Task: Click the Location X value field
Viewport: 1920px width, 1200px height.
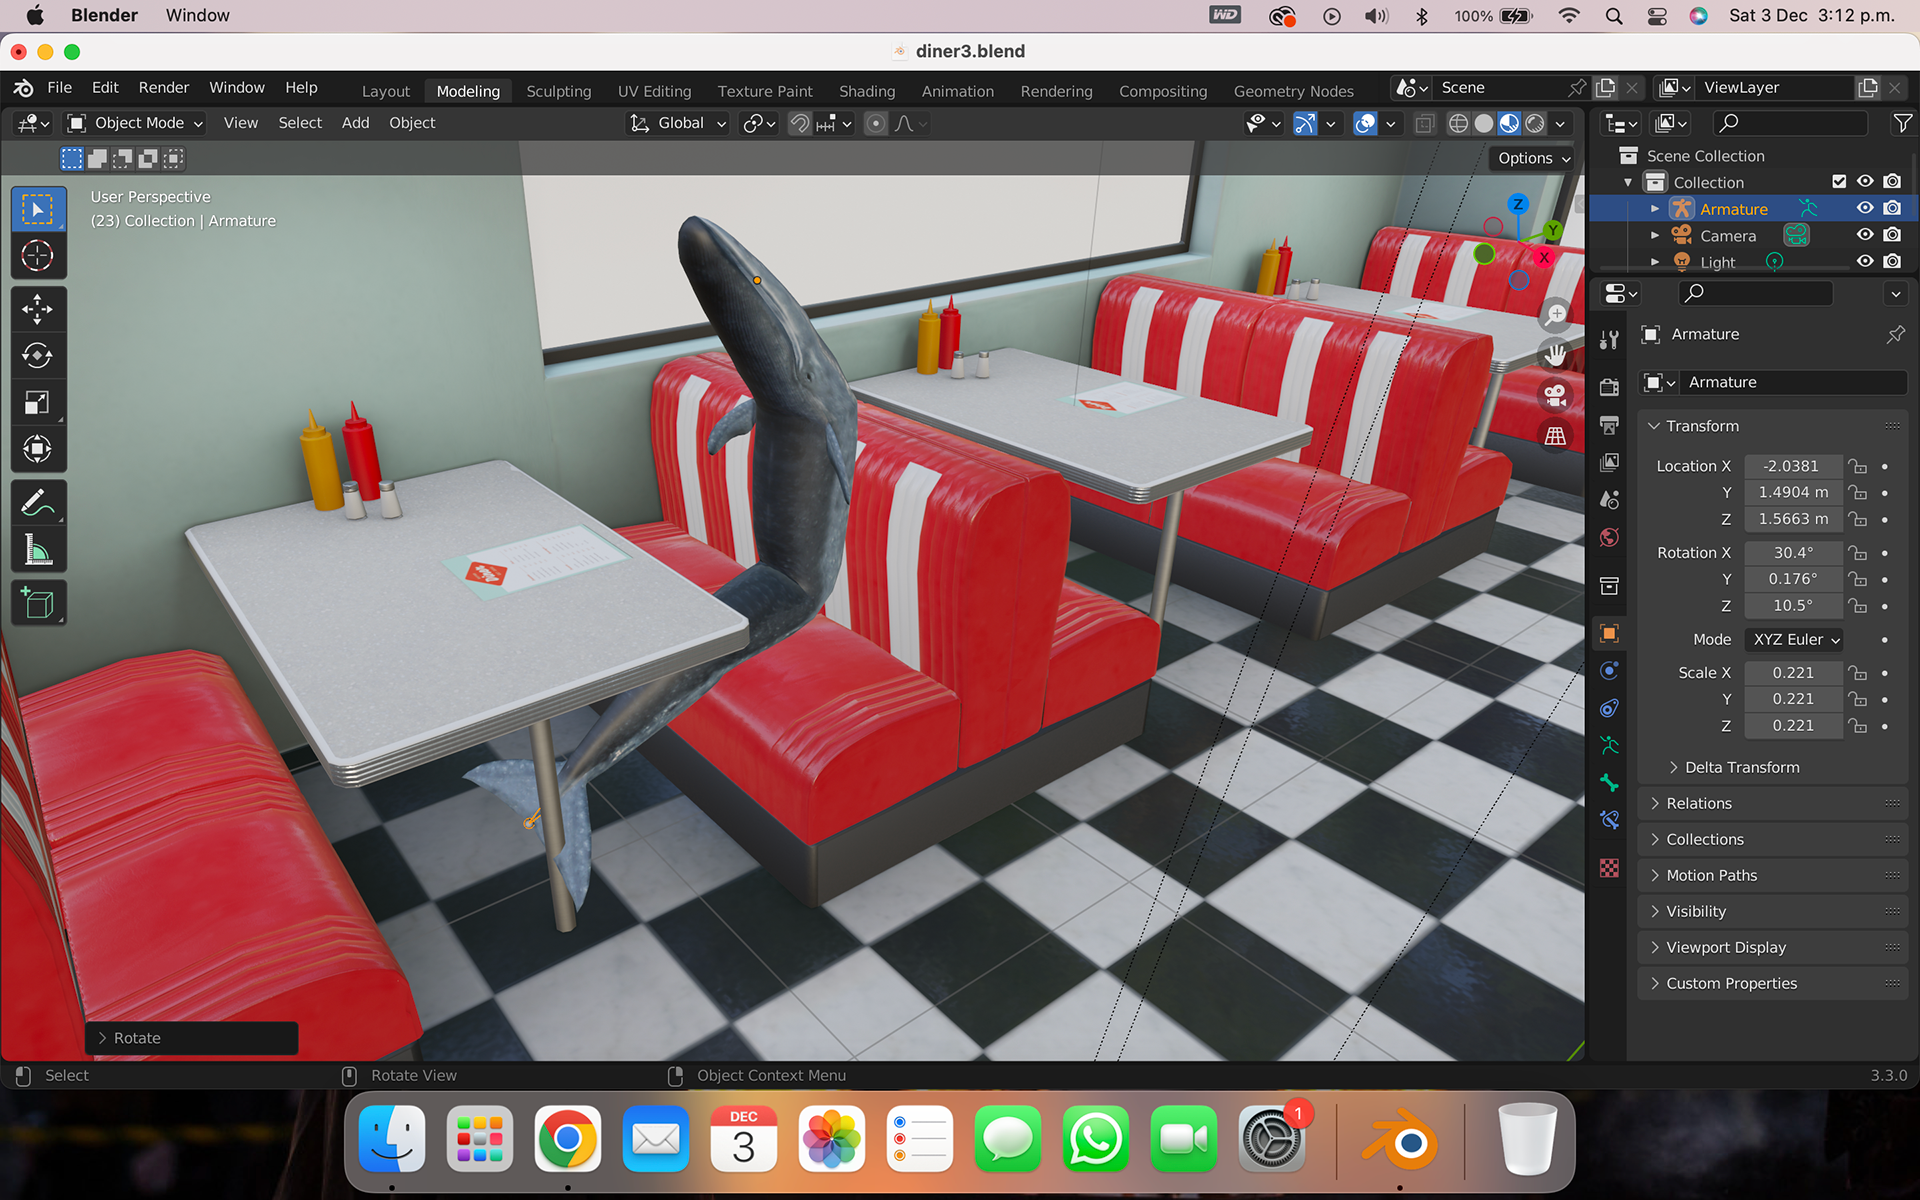Action: (1792, 466)
